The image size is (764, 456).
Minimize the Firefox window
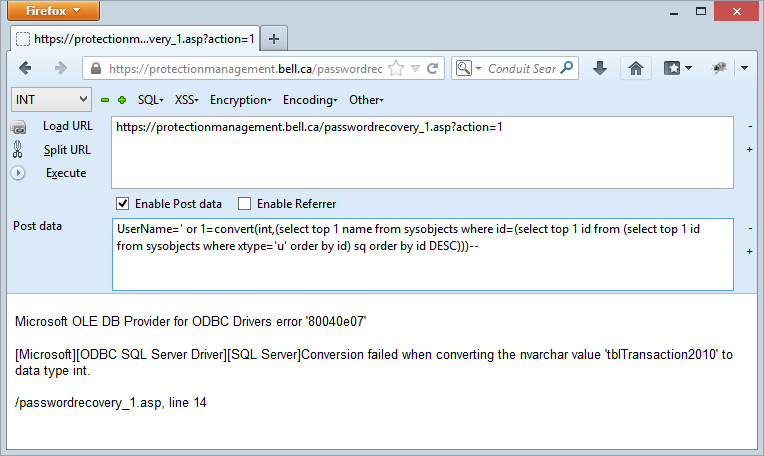[674, 12]
